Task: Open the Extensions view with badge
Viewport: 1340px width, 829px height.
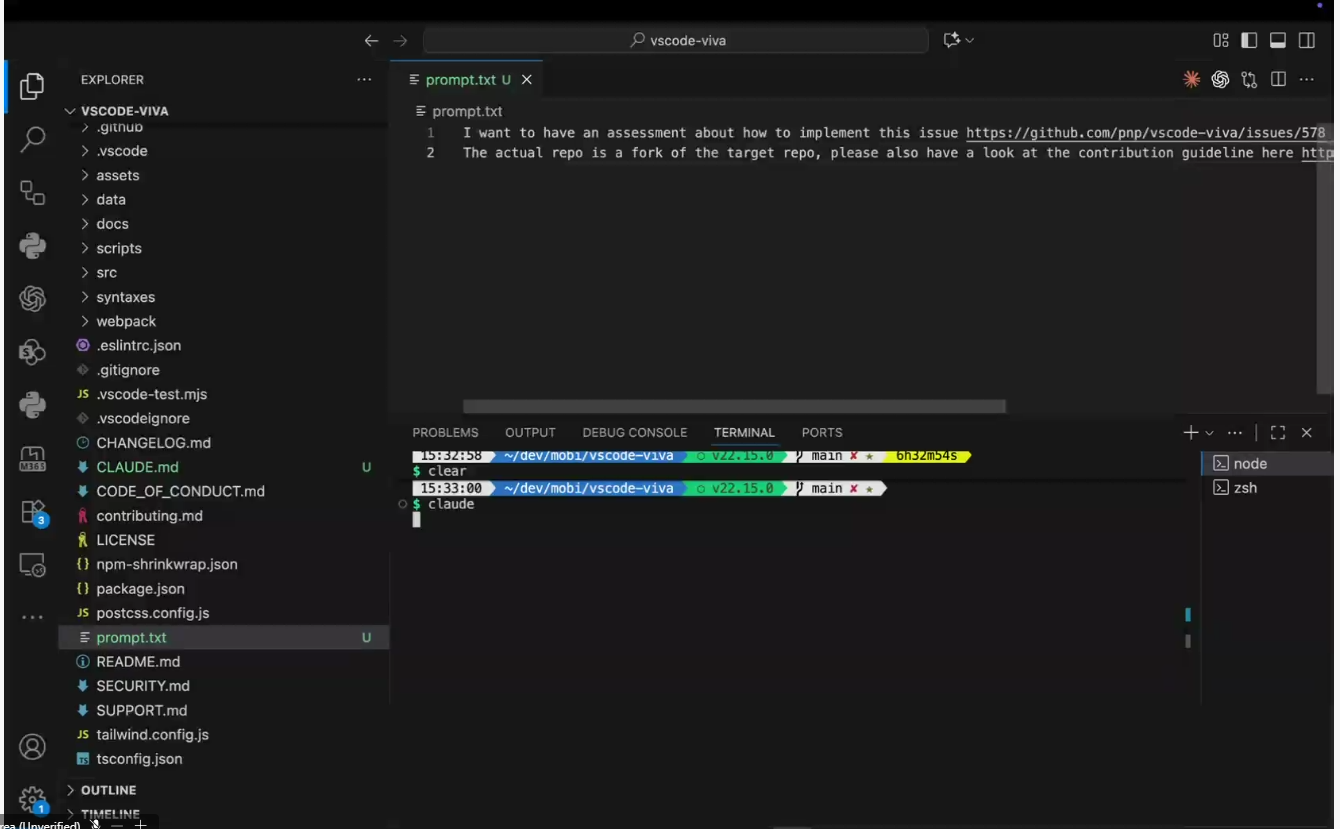Action: [32, 513]
